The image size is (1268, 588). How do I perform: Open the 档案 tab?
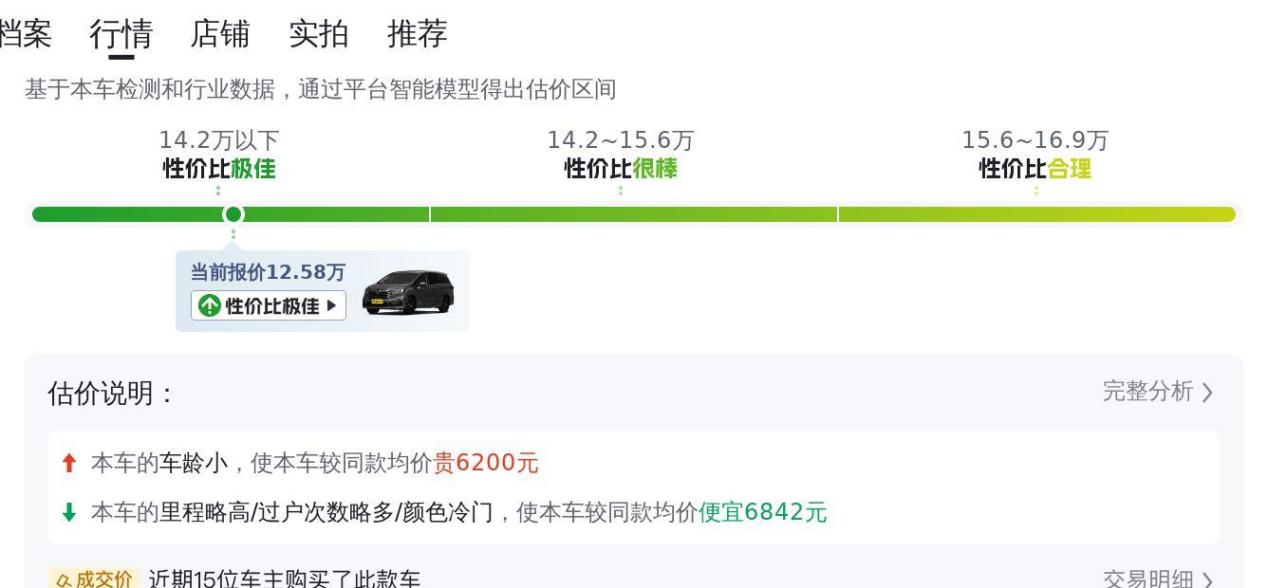(24, 34)
